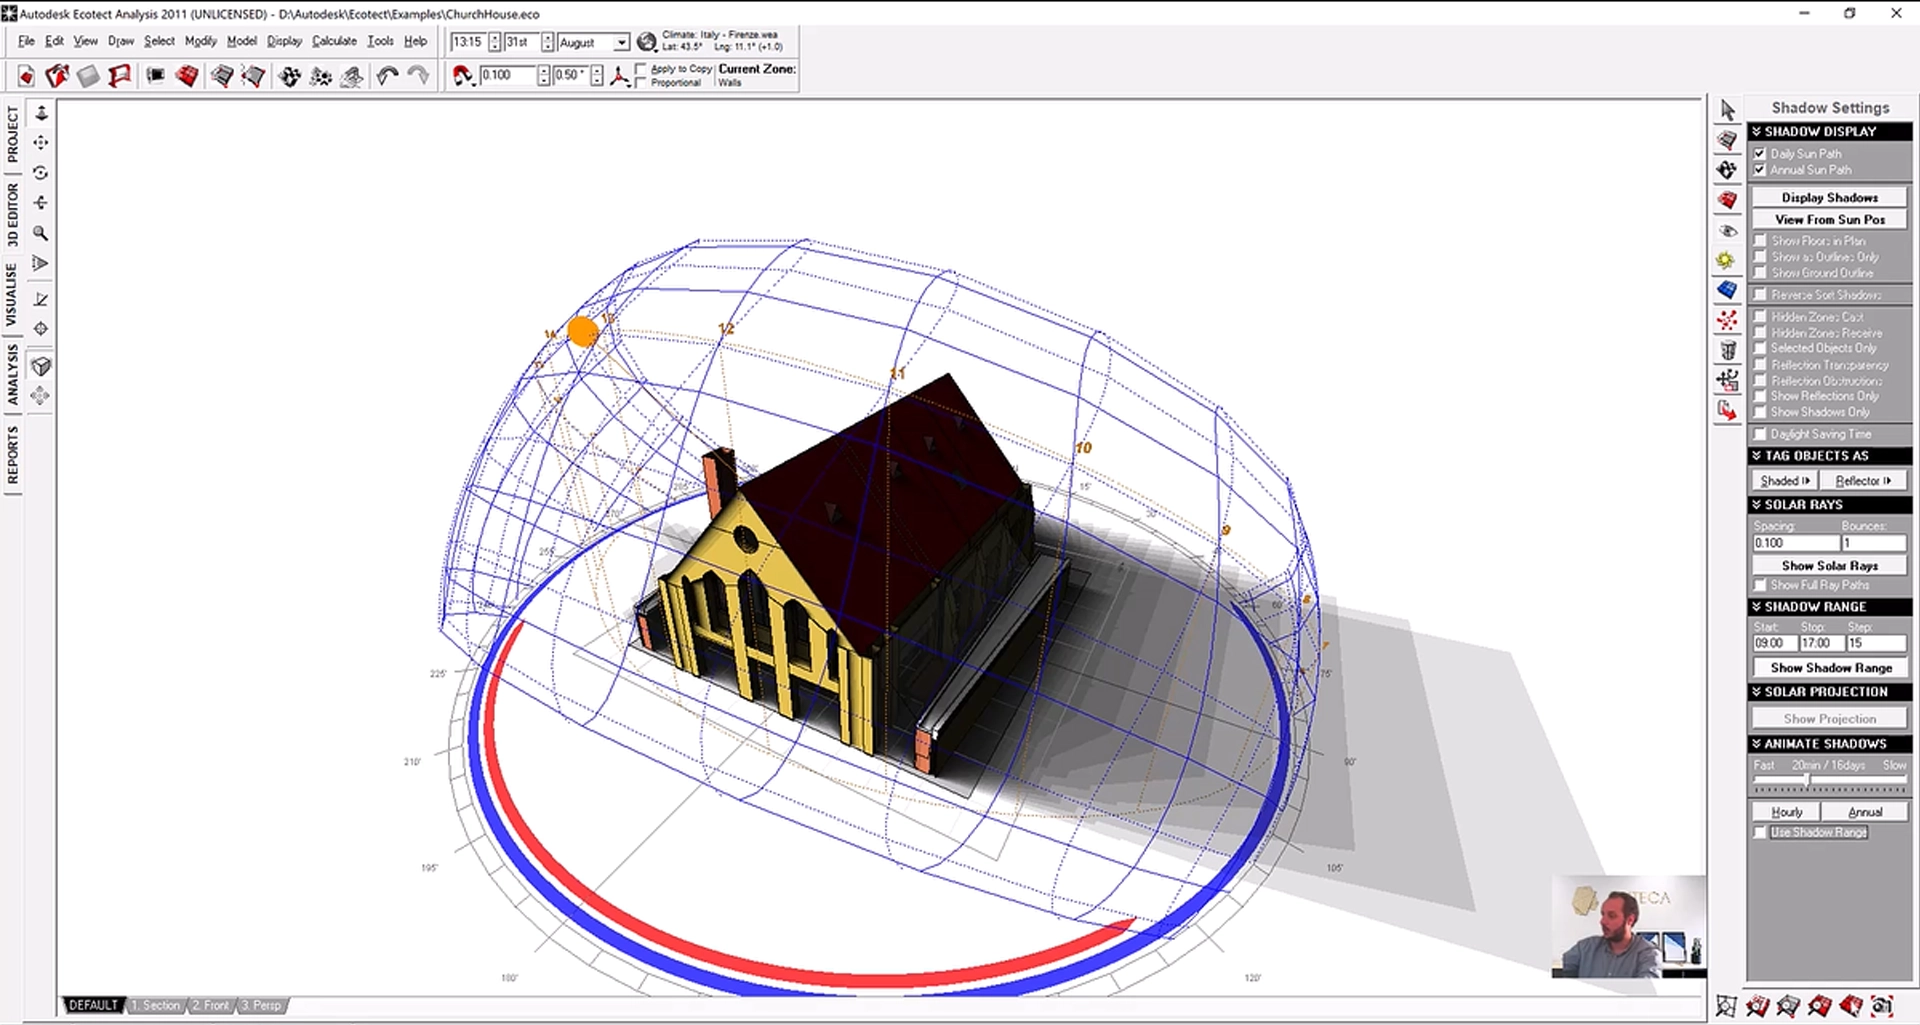Collapse the SOLAR RAYS section
The width and height of the screenshot is (1920, 1025).
pos(1829,505)
